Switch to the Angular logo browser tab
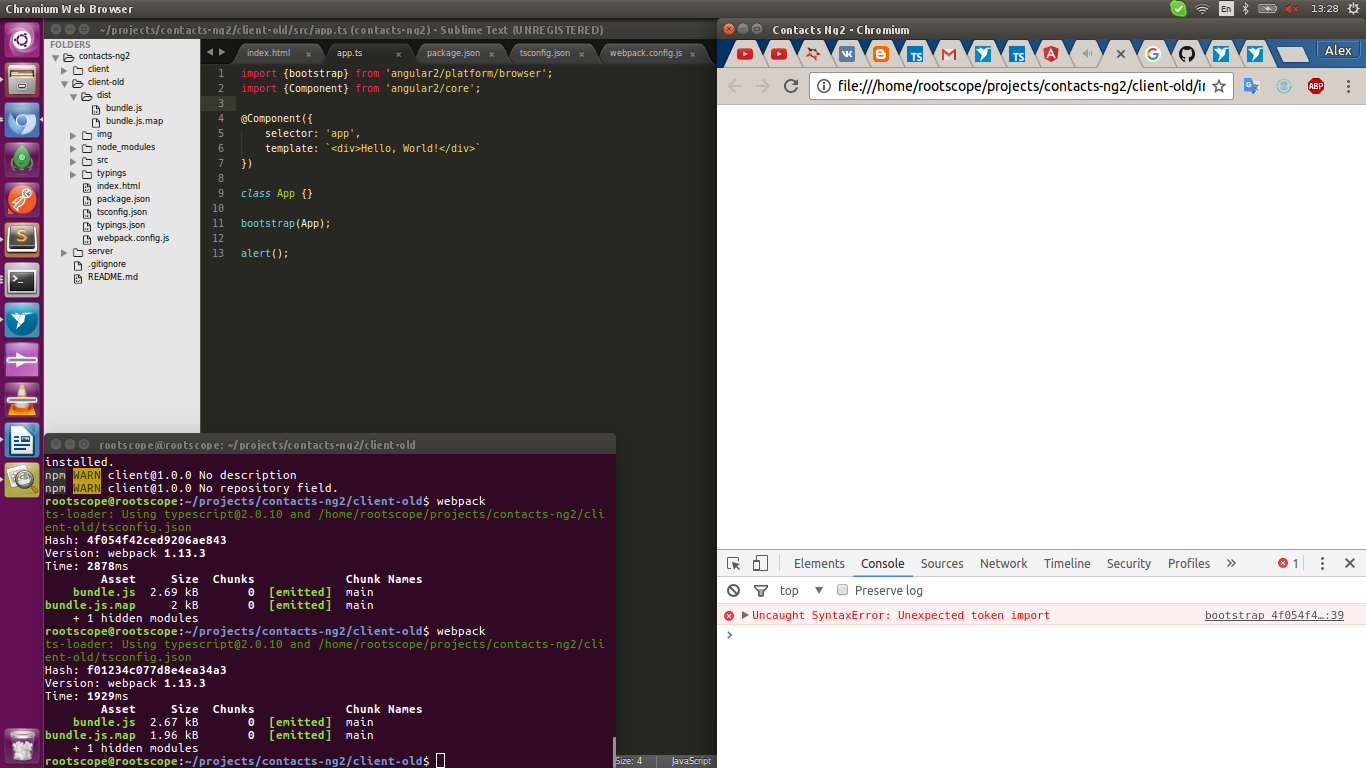 [1051, 54]
